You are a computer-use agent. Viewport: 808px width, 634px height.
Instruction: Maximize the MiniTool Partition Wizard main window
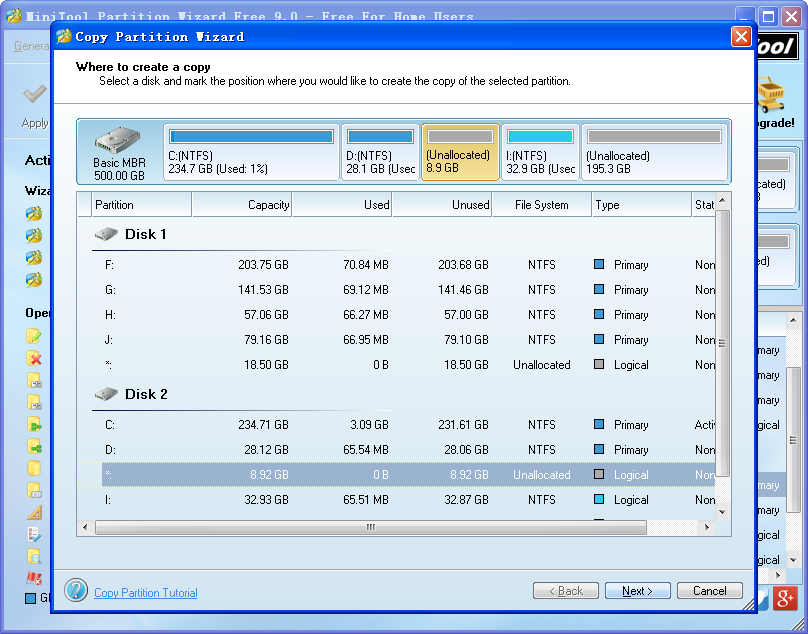[768, 16]
